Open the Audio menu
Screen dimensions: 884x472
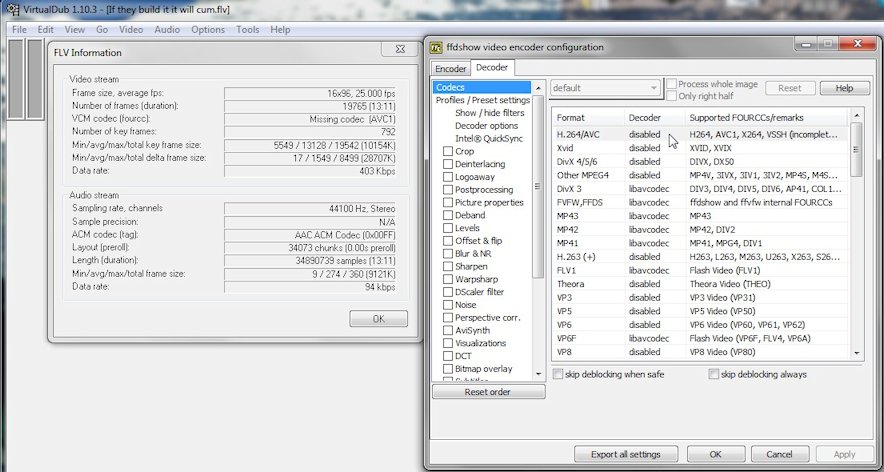167,29
